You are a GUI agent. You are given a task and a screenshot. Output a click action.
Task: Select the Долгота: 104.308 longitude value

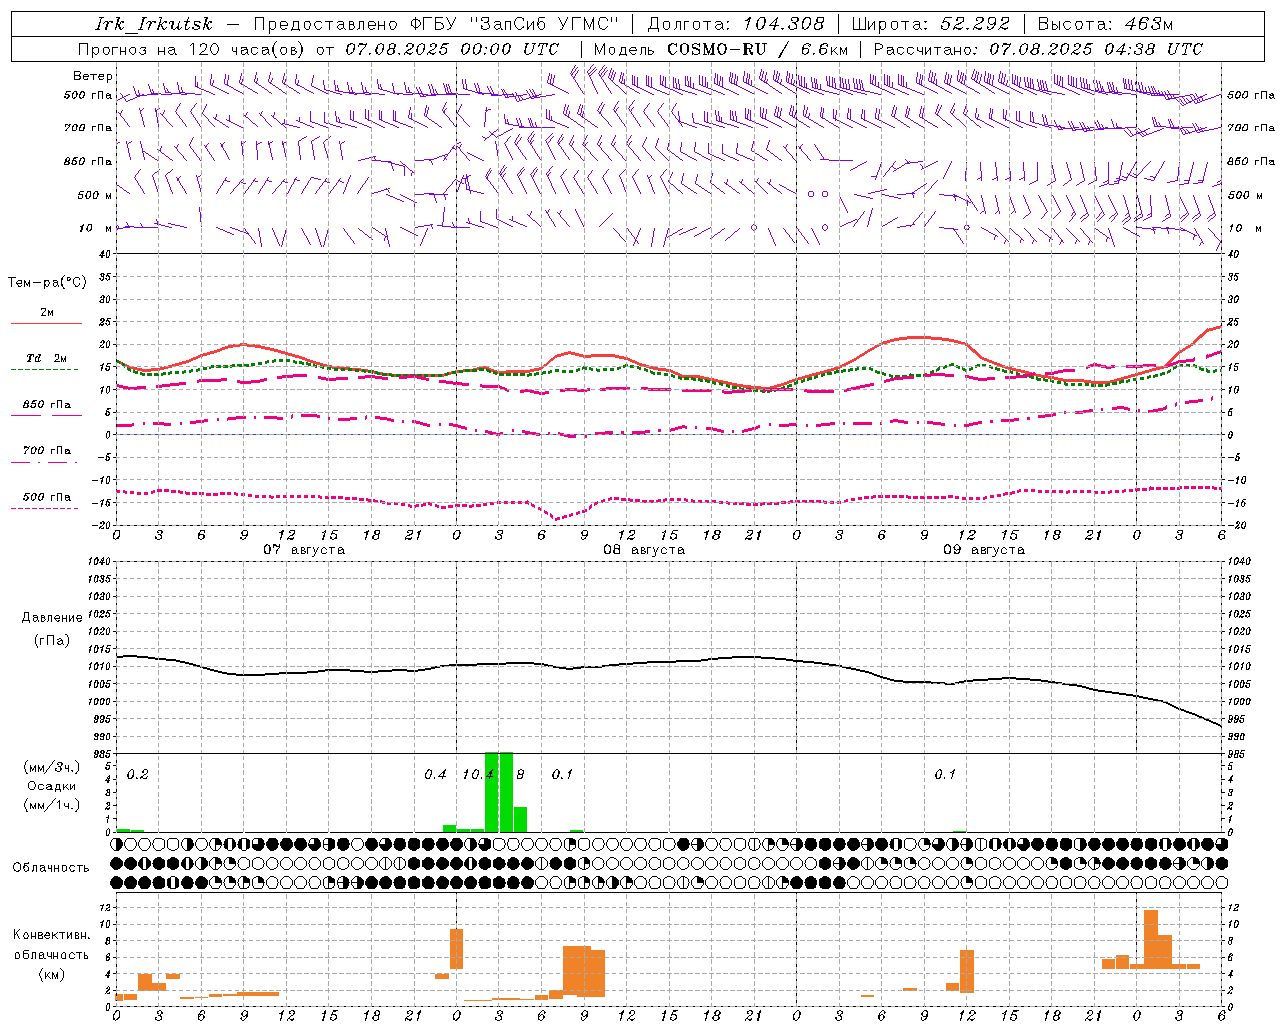(736, 24)
